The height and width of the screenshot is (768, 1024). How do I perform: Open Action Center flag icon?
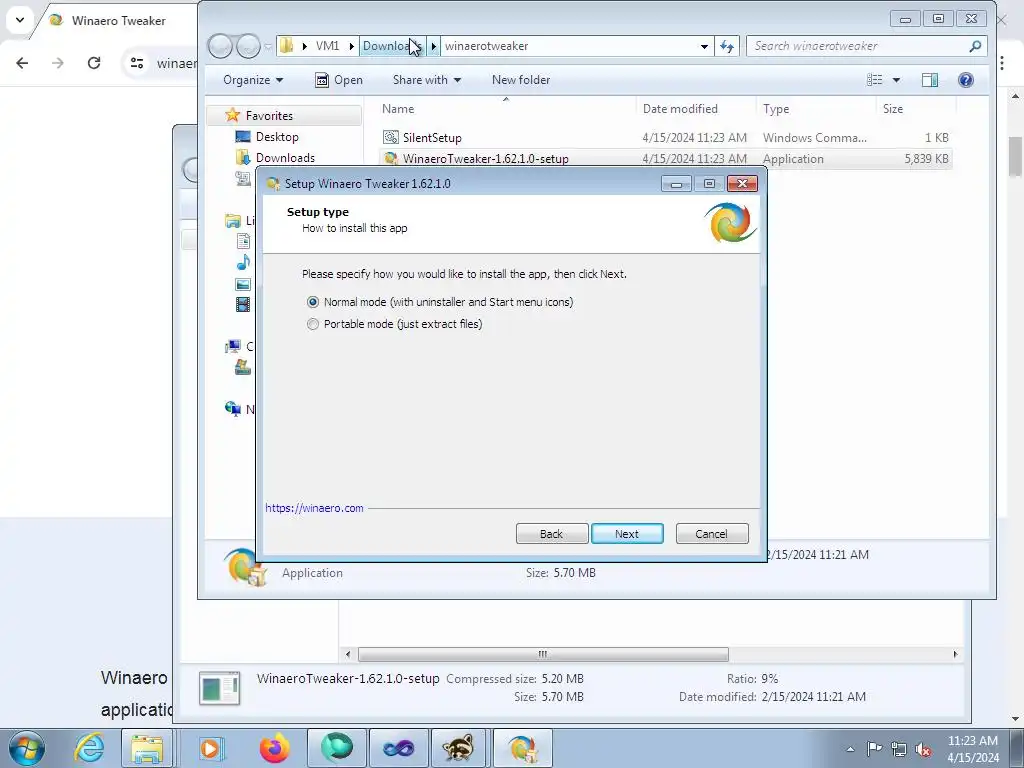tap(874, 749)
